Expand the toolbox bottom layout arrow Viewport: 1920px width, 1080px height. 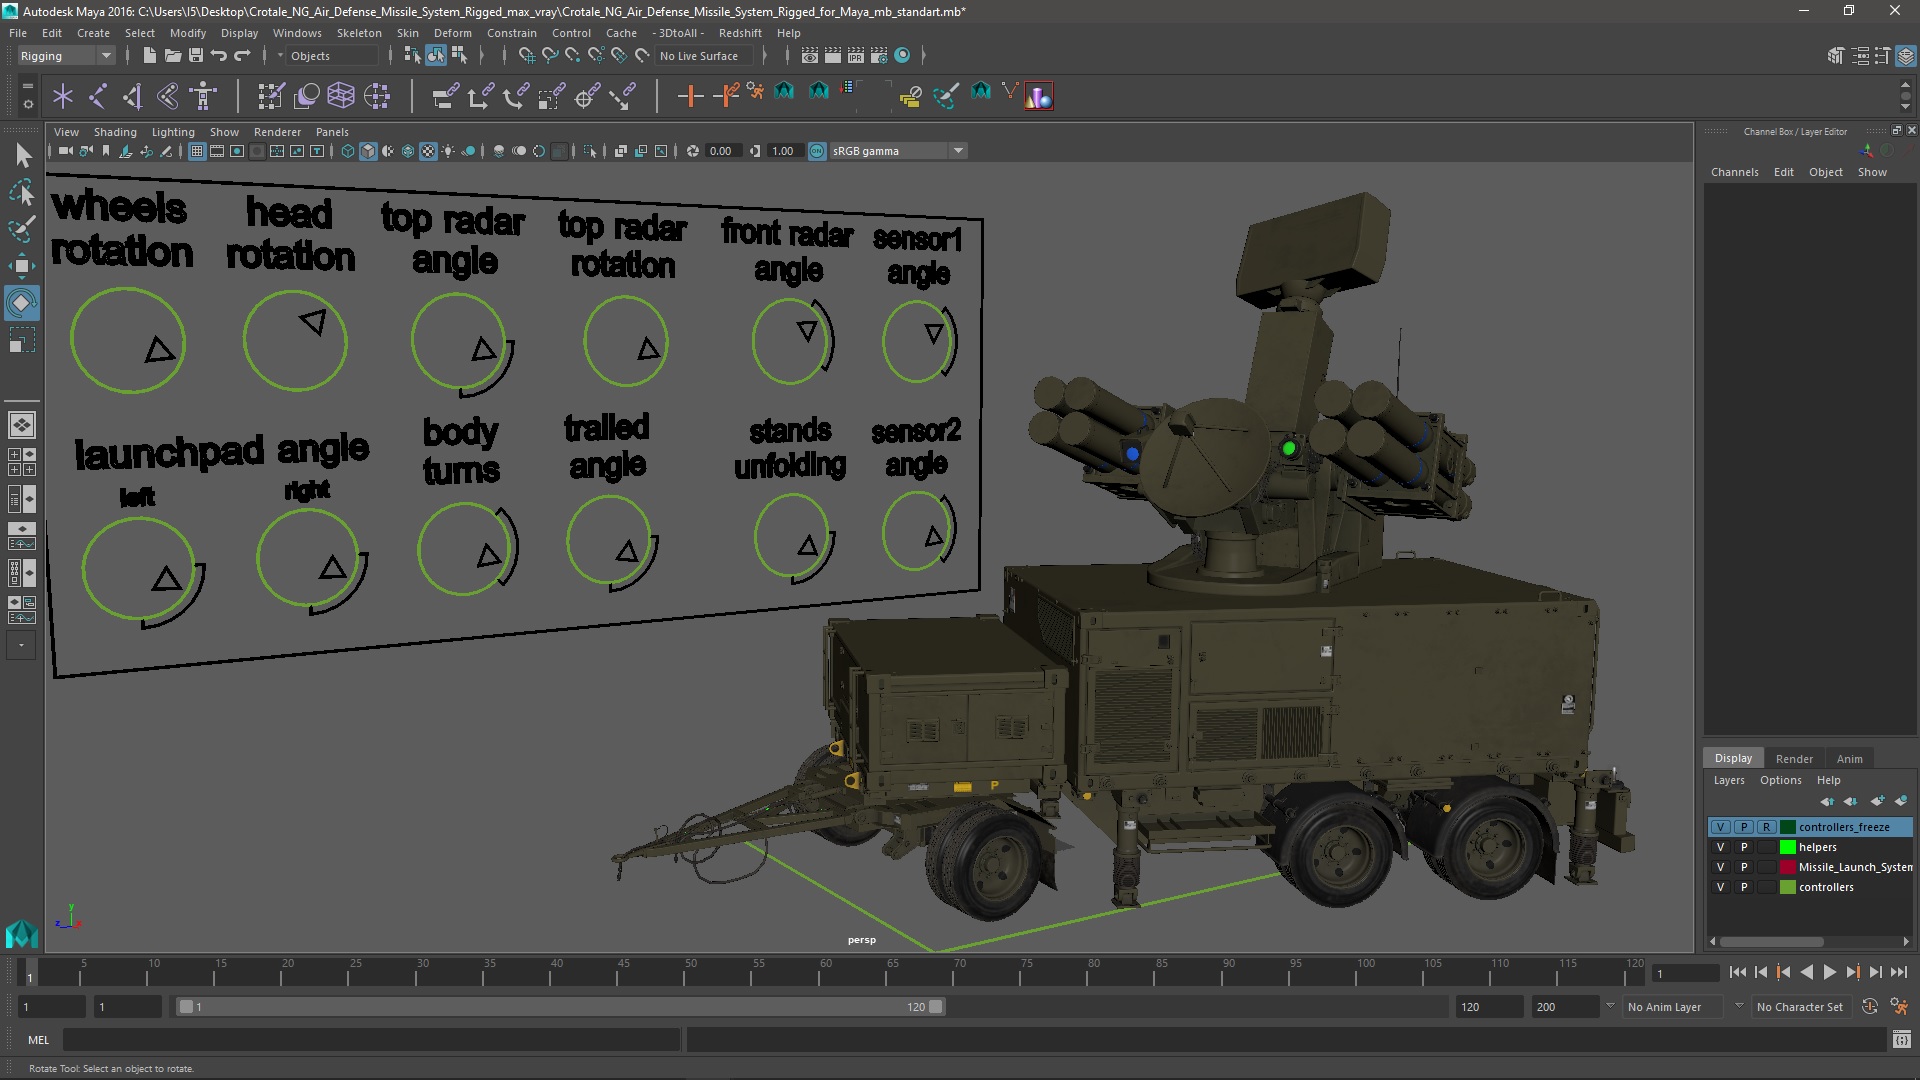pos(21,646)
